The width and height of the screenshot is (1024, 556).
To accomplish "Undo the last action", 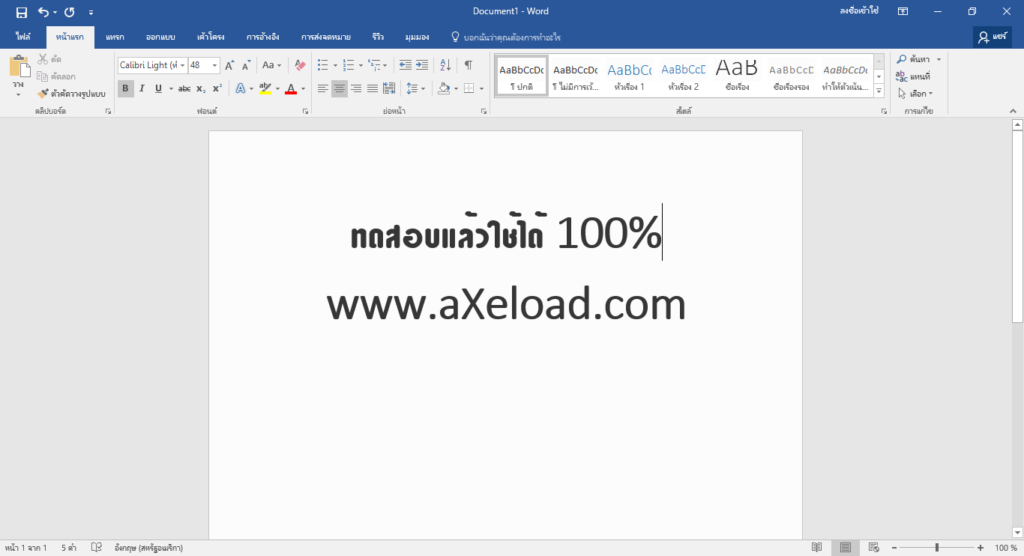I will point(43,12).
